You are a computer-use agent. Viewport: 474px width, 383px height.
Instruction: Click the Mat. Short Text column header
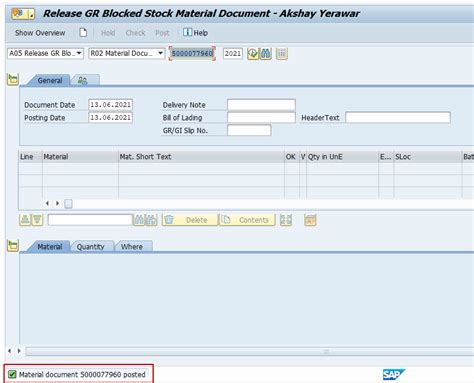point(201,157)
